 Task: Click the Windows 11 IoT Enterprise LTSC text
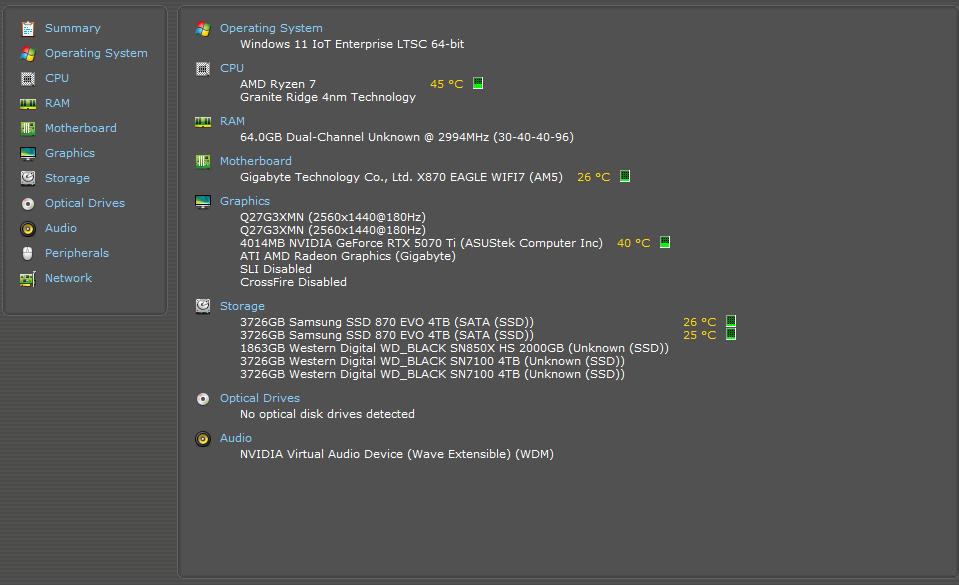point(352,44)
